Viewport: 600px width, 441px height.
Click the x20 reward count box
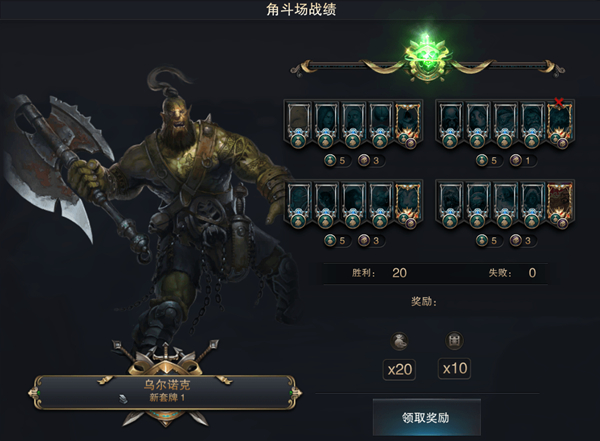tap(399, 369)
